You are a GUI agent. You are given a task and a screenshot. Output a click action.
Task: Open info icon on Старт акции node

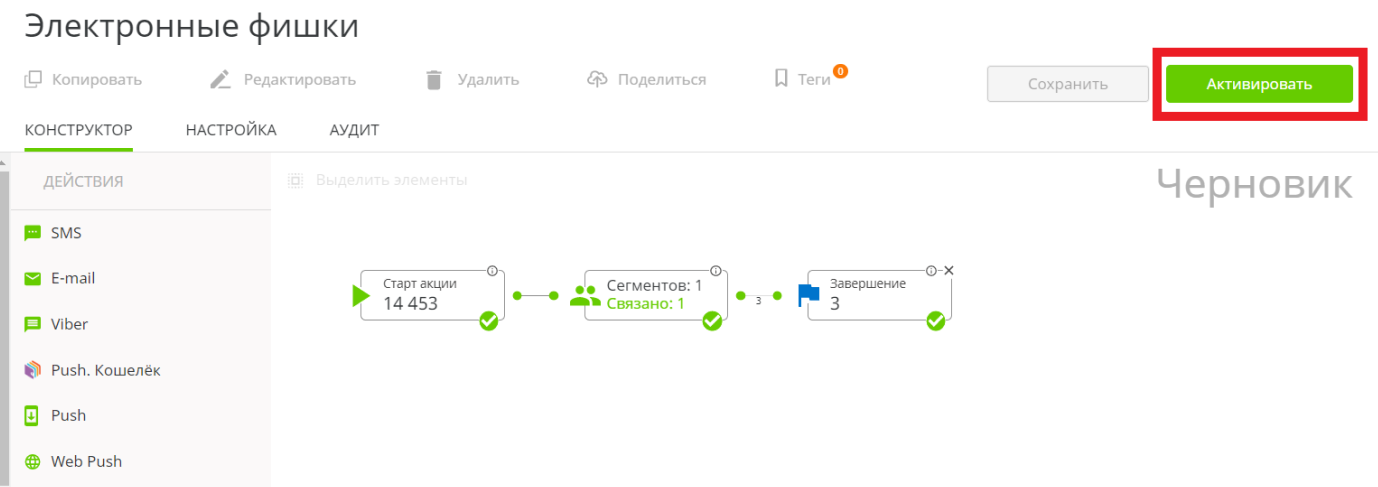[492, 271]
